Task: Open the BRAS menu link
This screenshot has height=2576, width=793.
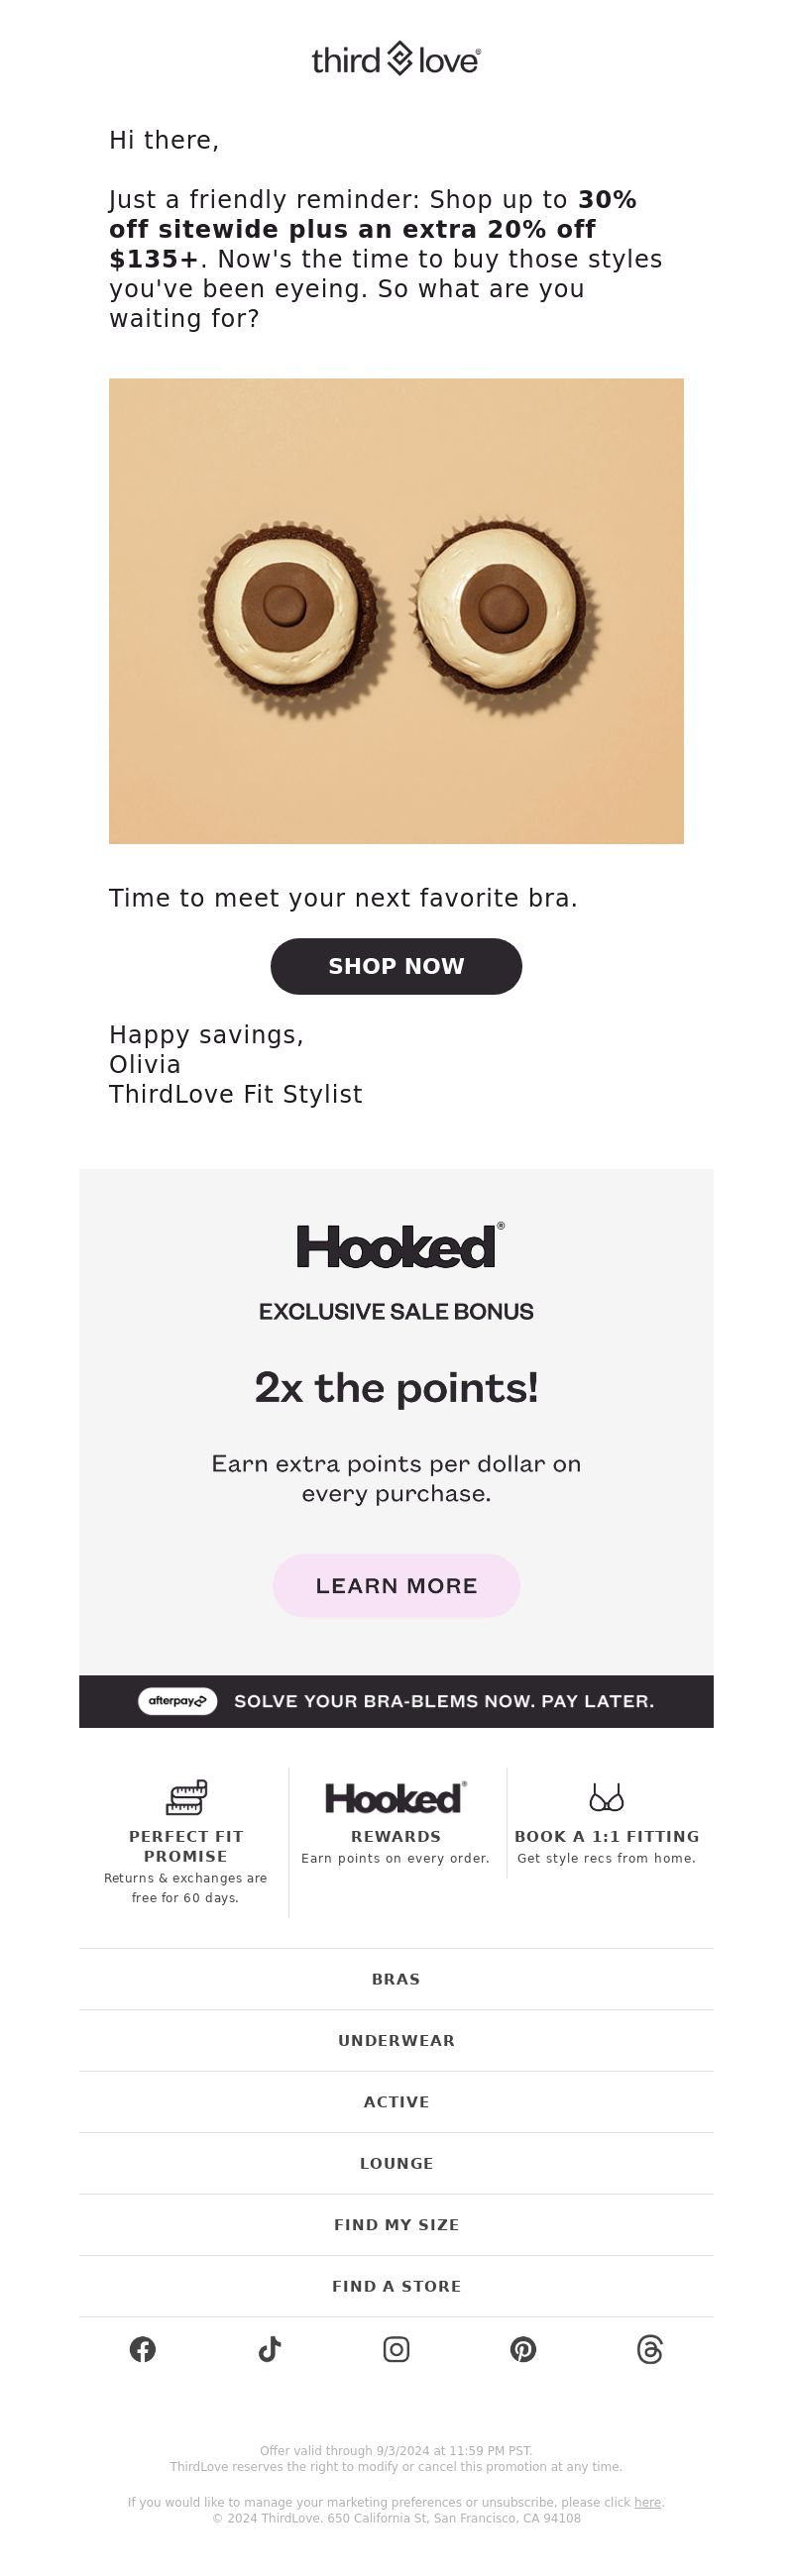Action: click(x=396, y=1979)
